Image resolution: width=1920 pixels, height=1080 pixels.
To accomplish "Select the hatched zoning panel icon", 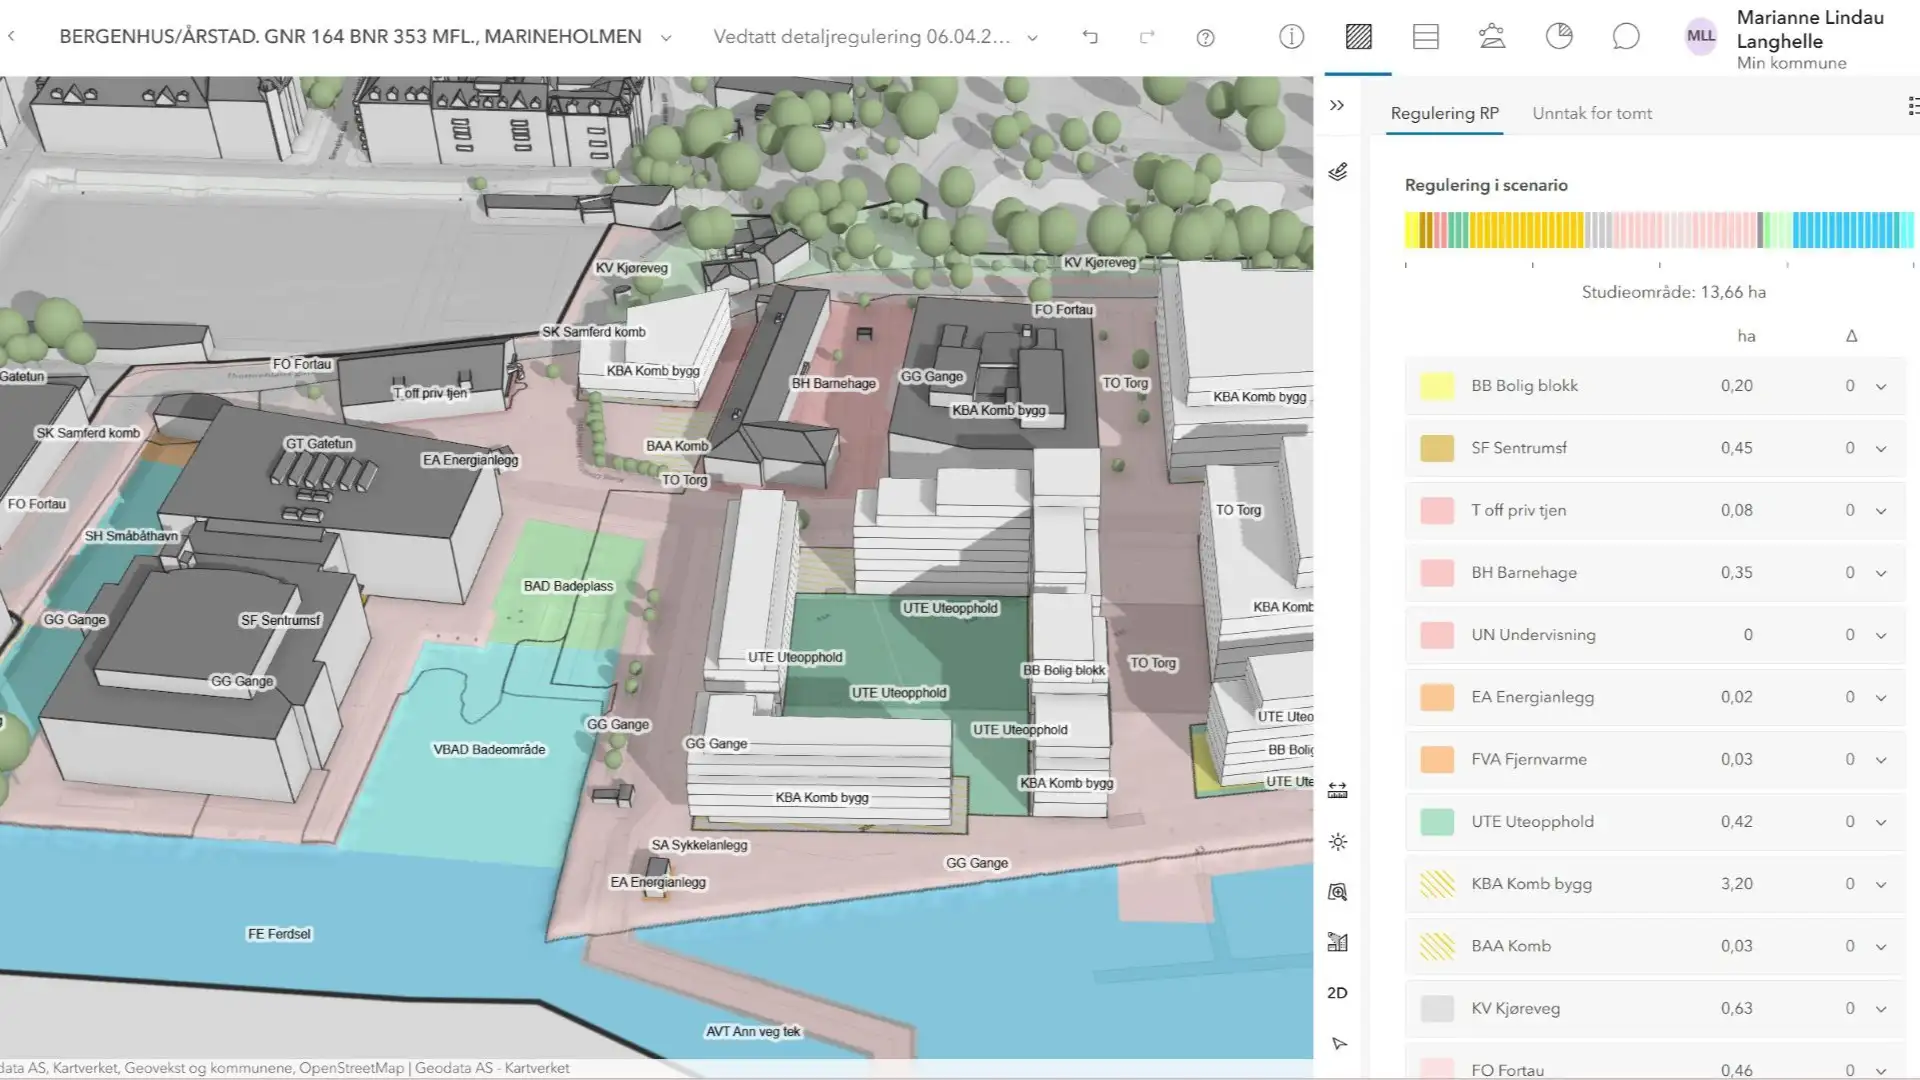I will coord(1358,37).
